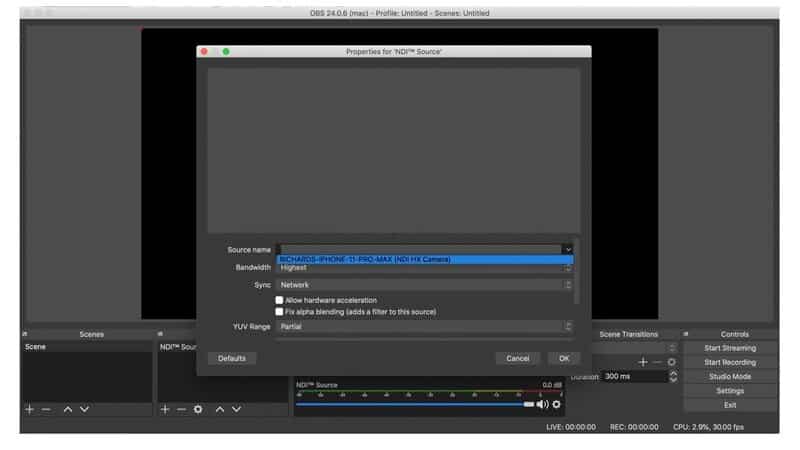Add a new source with plus icon
This screenshot has width=800, height=450.
point(165,409)
